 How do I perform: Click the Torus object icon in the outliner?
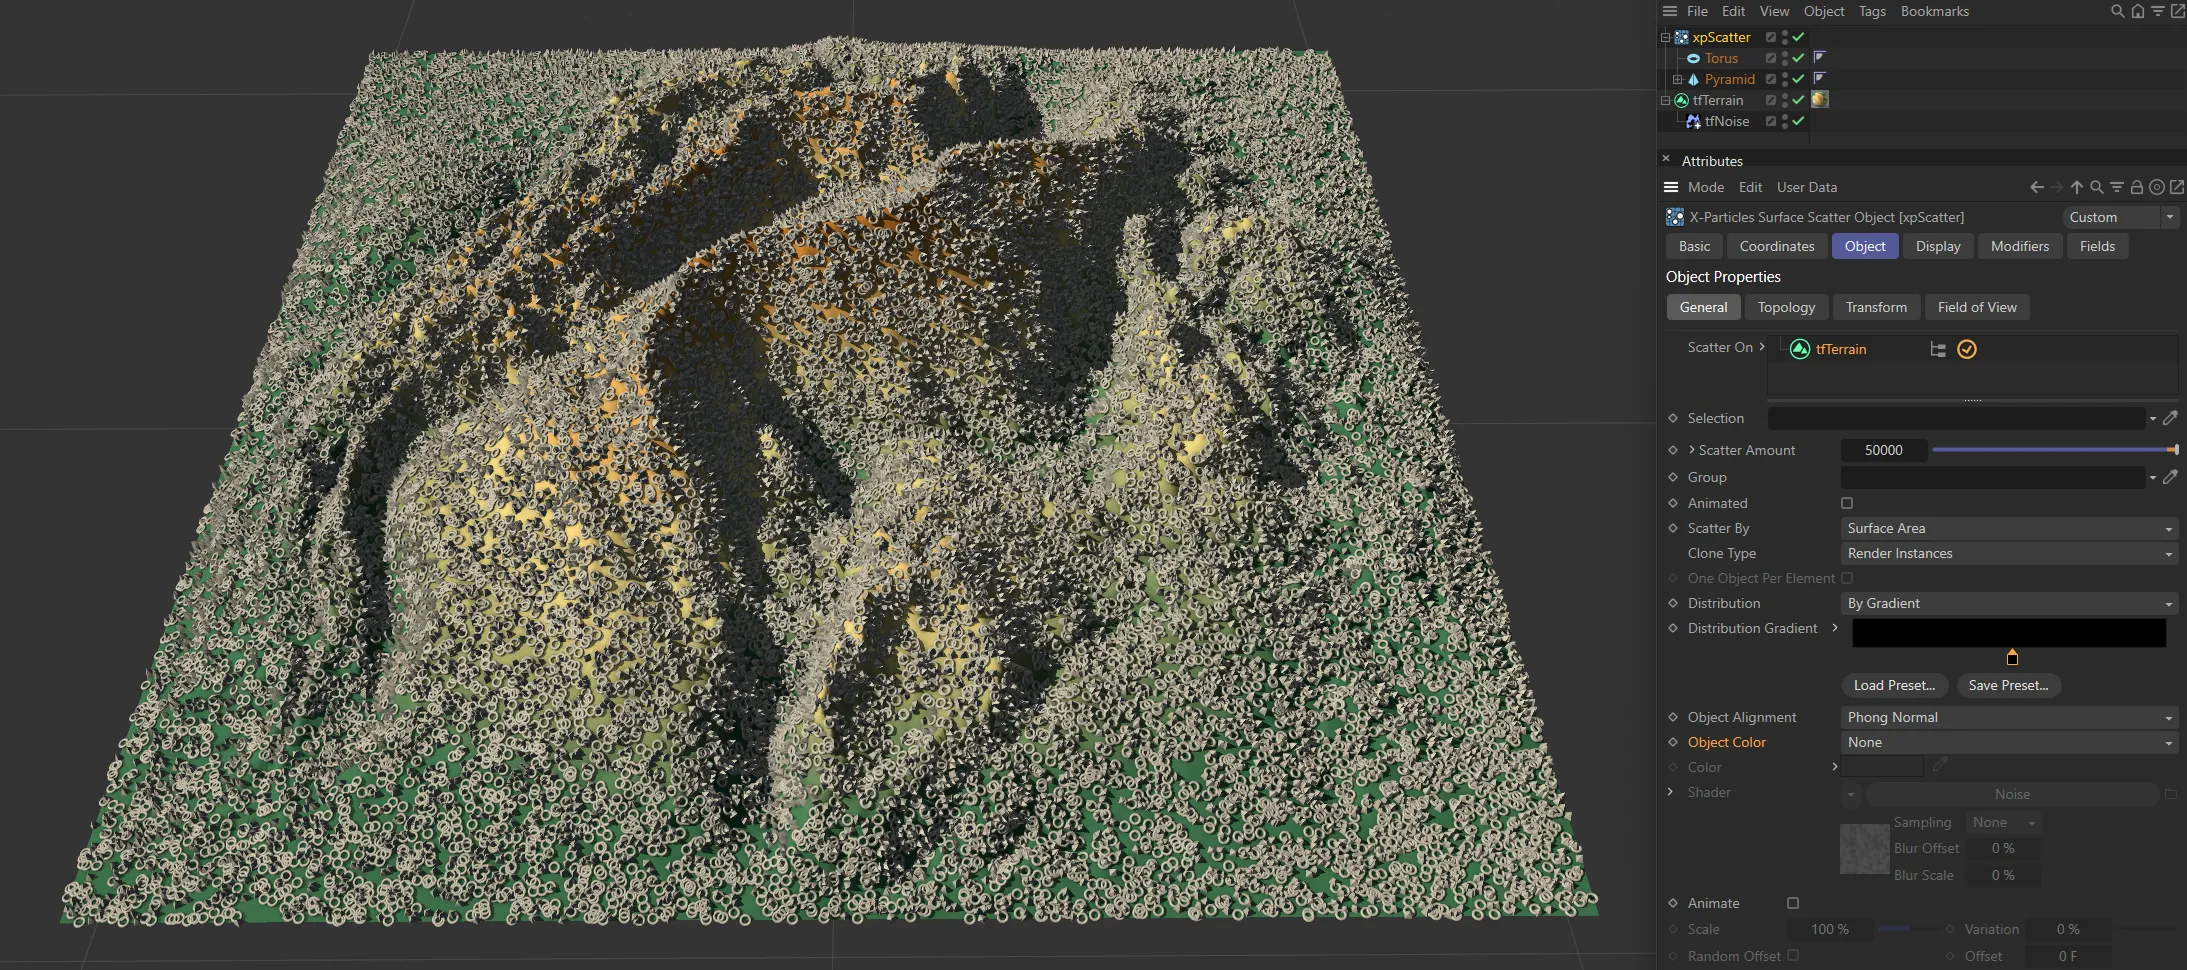[x=1695, y=58]
